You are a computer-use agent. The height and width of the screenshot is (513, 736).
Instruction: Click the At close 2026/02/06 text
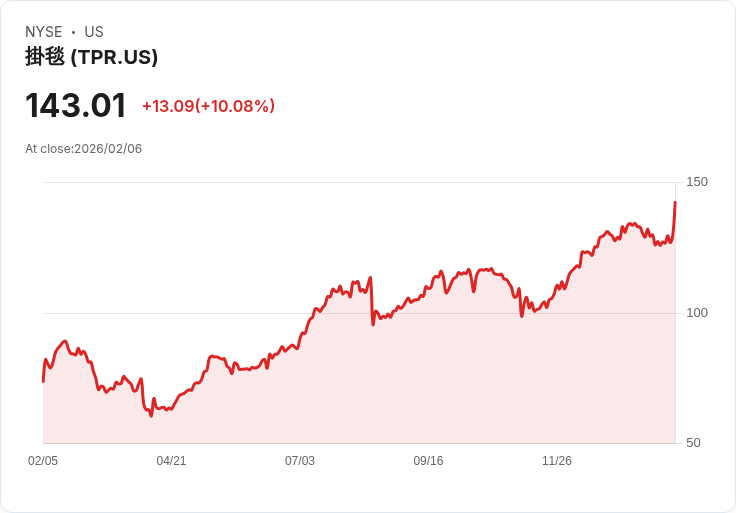(83, 149)
